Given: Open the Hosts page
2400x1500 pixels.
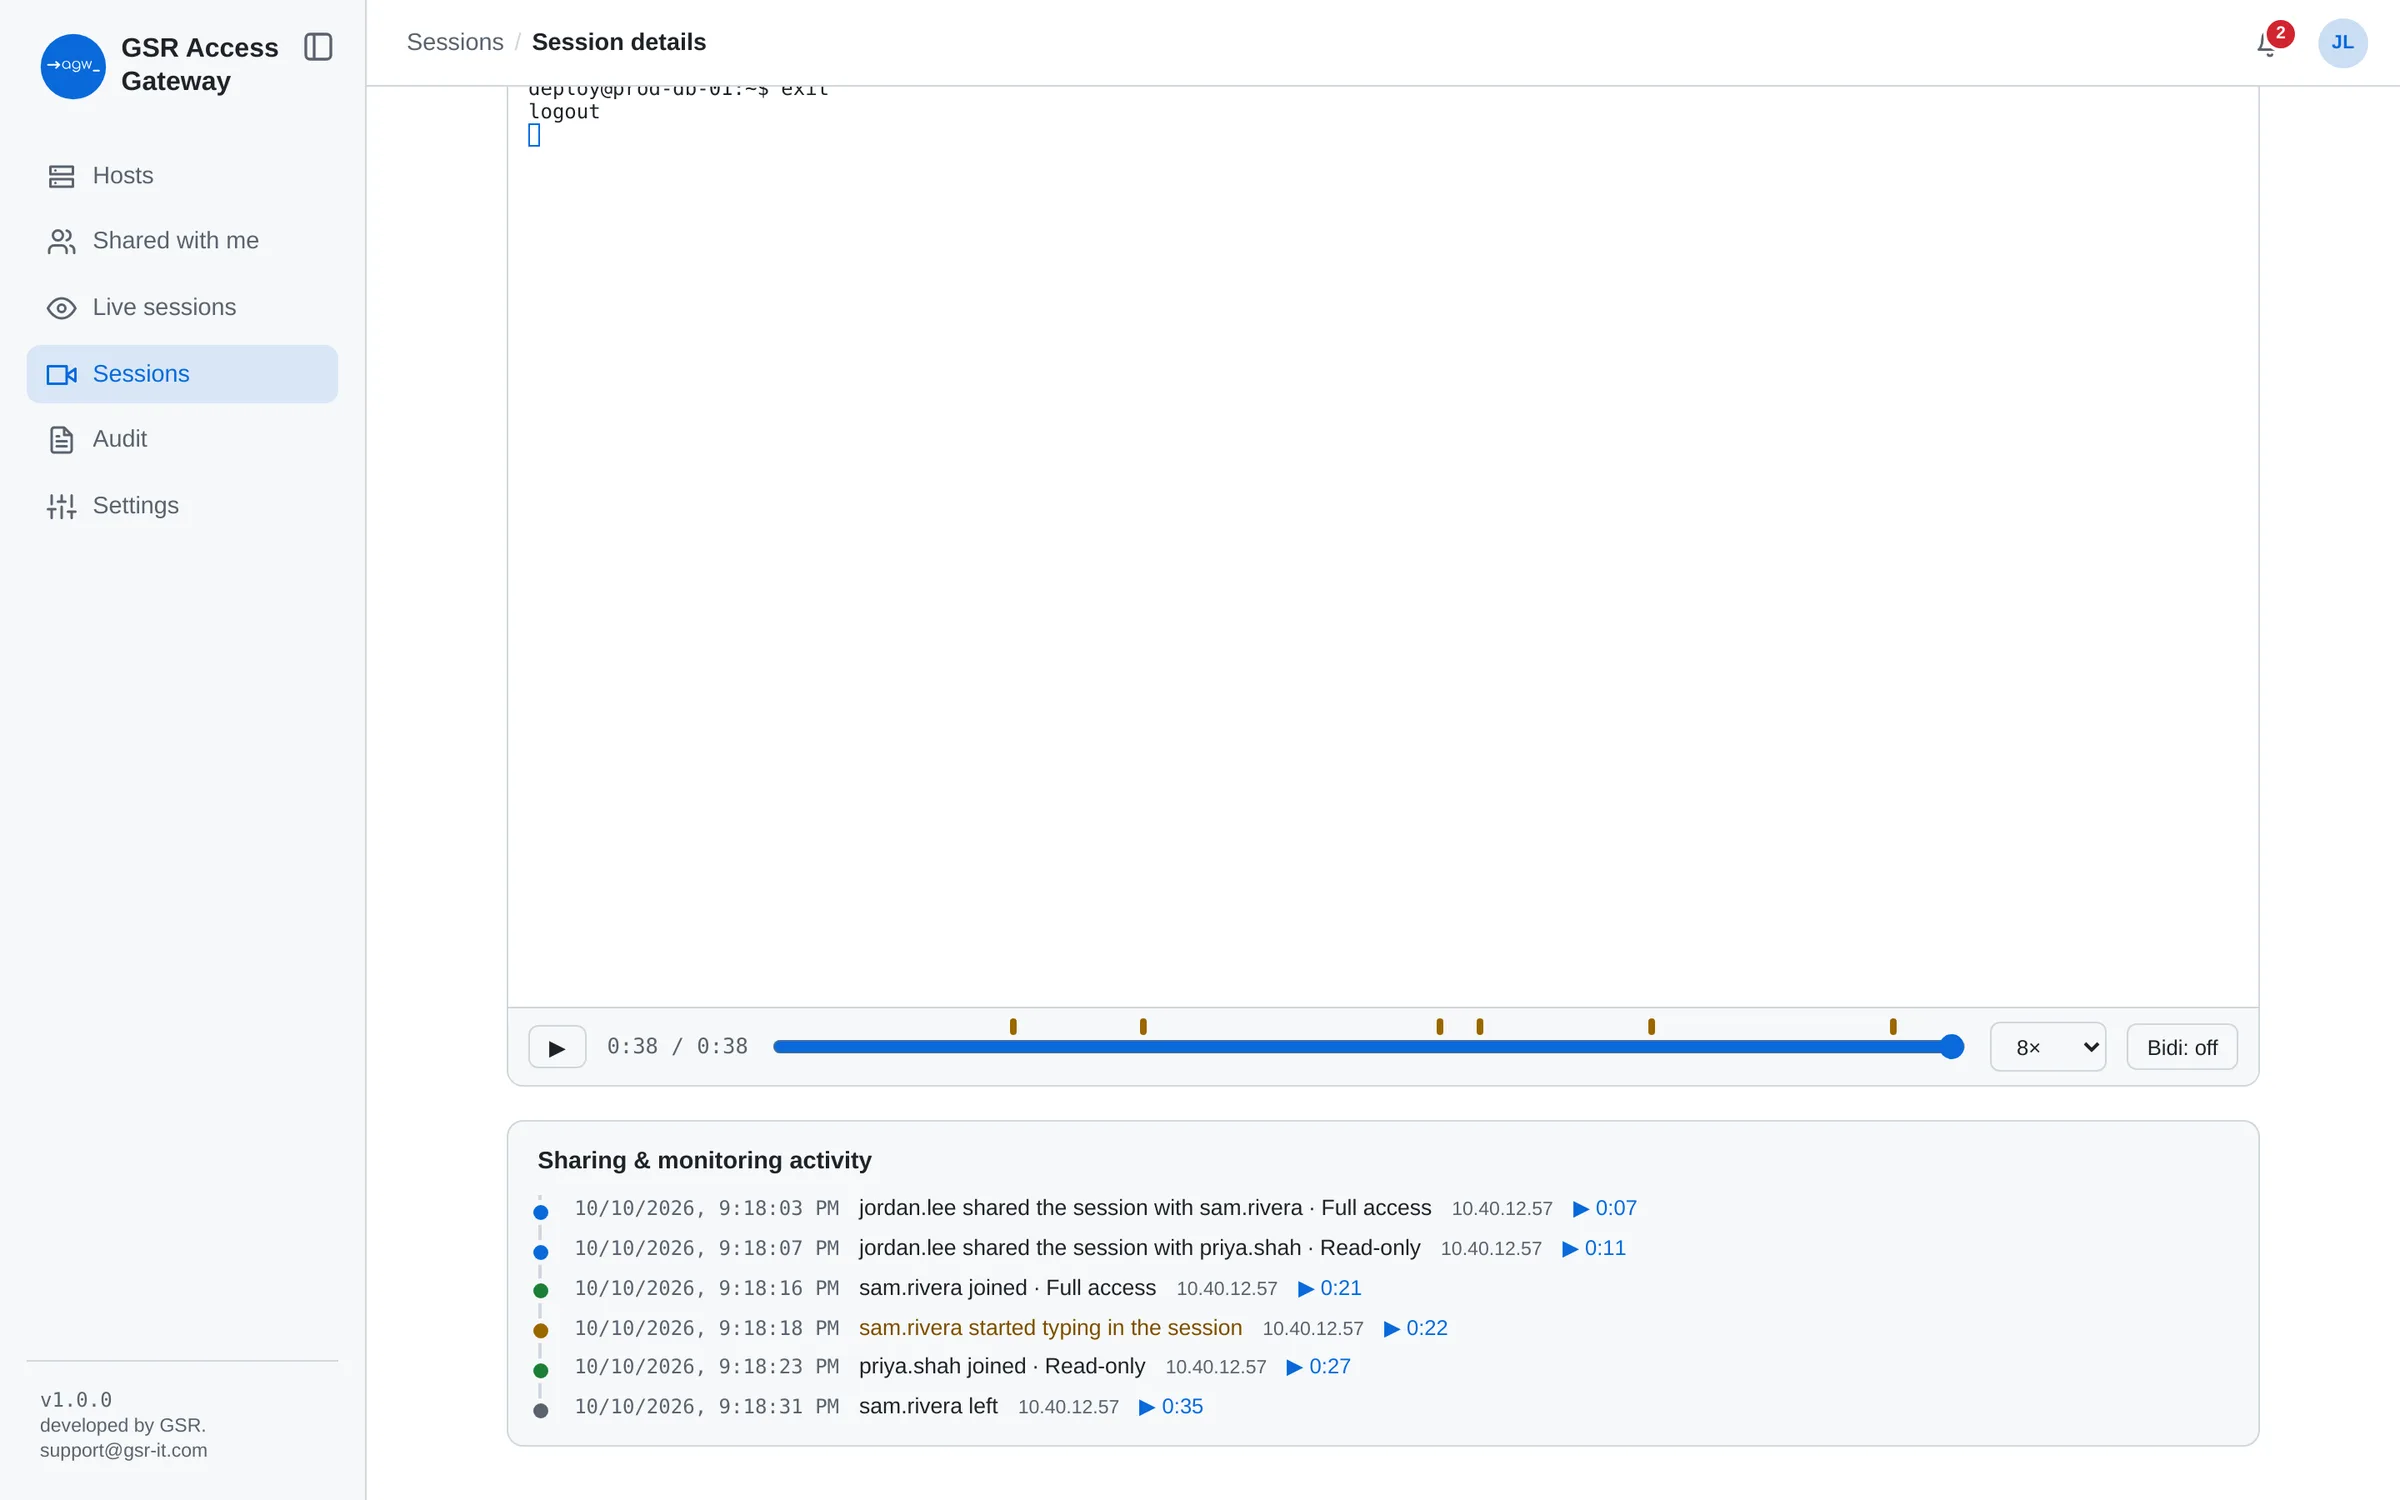Looking at the screenshot, I should pos(182,176).
